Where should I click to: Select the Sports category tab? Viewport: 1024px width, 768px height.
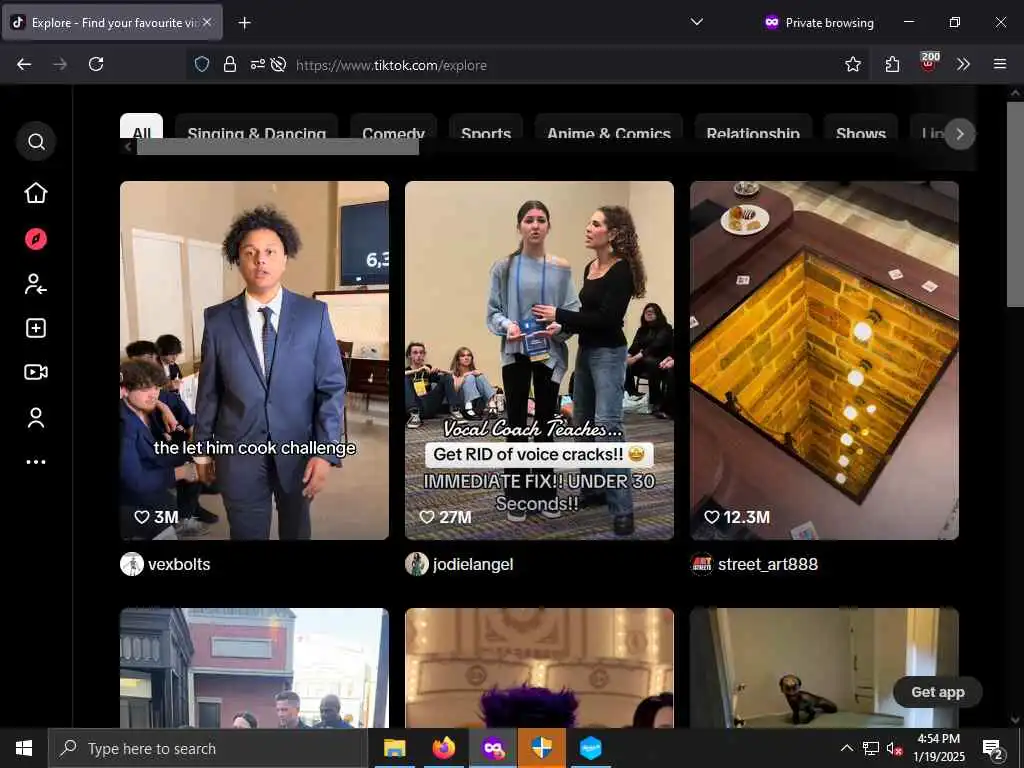[x=486, y=127]
